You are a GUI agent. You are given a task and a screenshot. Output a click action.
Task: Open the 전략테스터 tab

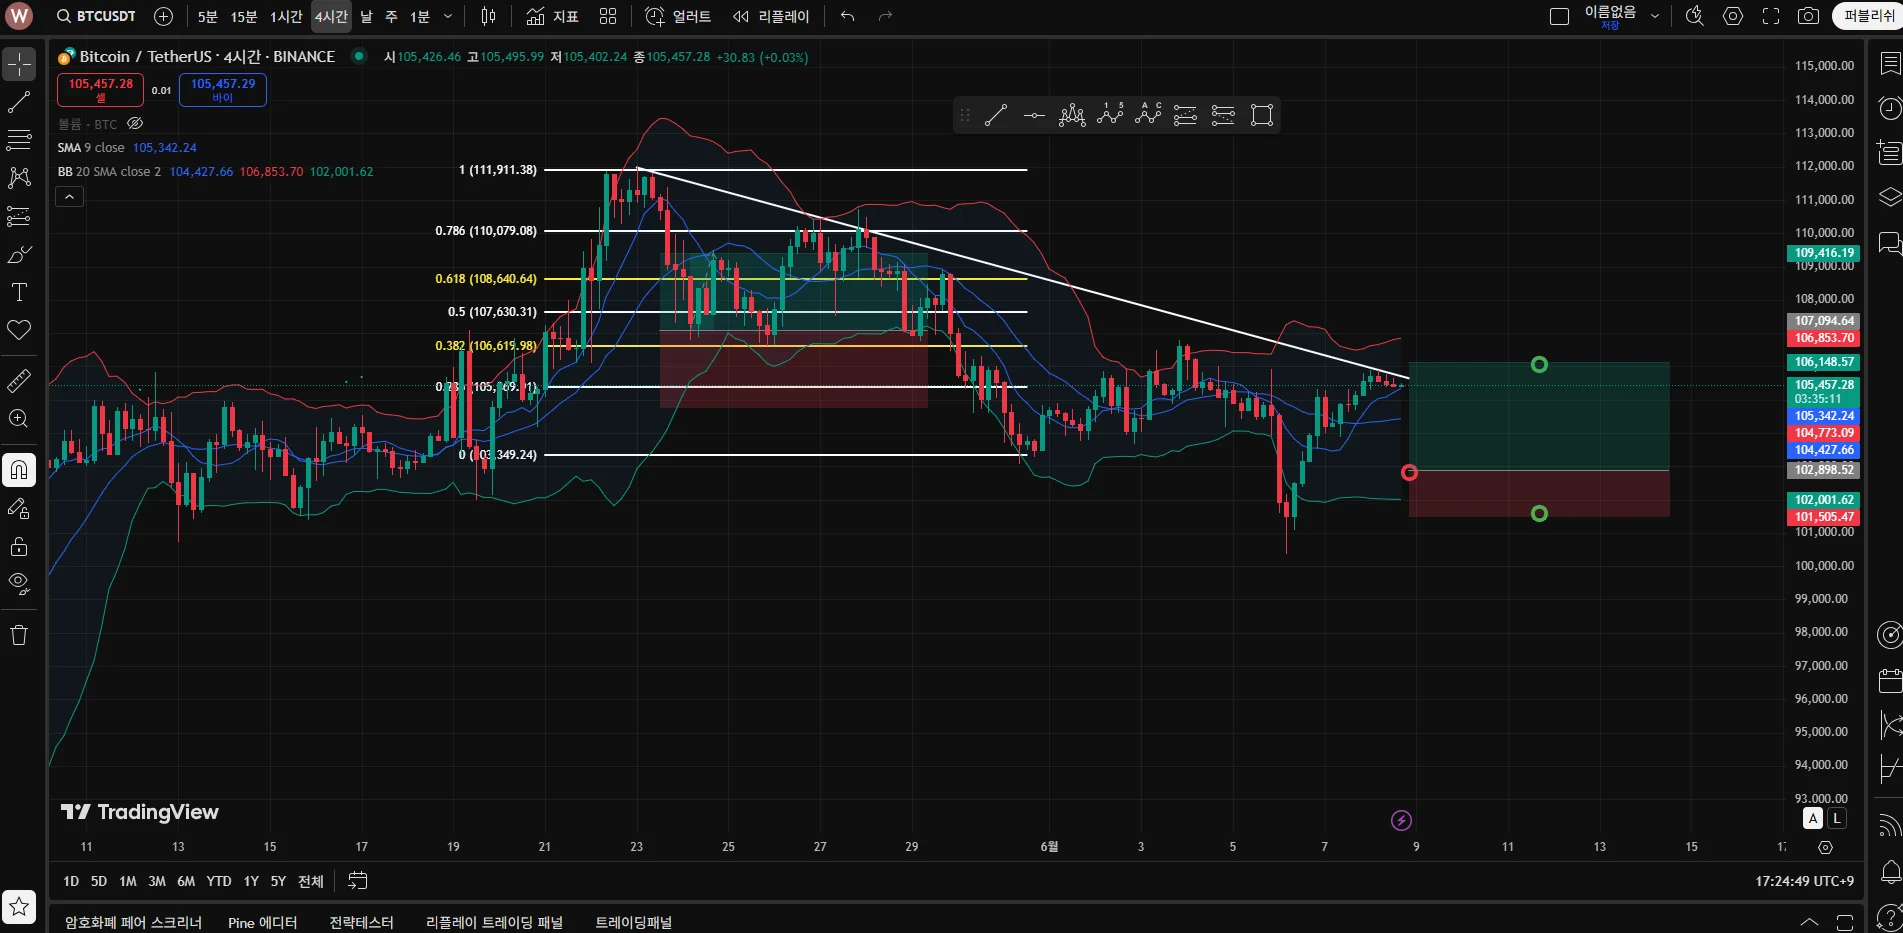(x=361, y=922)
